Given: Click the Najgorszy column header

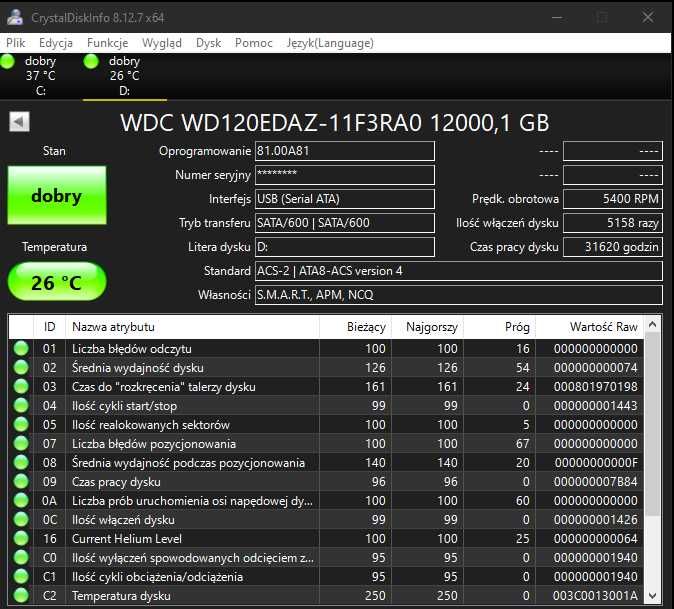Looking at the screenshot, I should [427, 327].
